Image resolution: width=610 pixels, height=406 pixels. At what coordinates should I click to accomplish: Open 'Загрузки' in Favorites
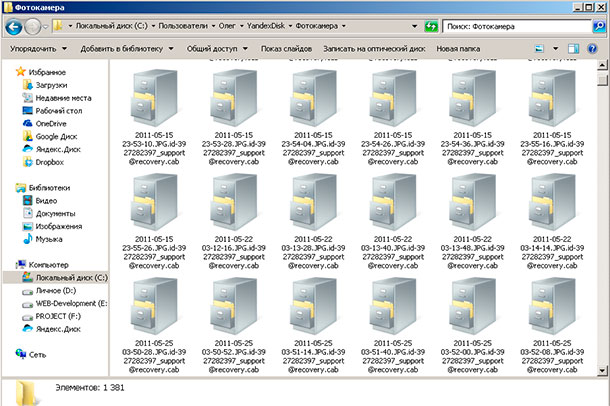pos(45,85)
